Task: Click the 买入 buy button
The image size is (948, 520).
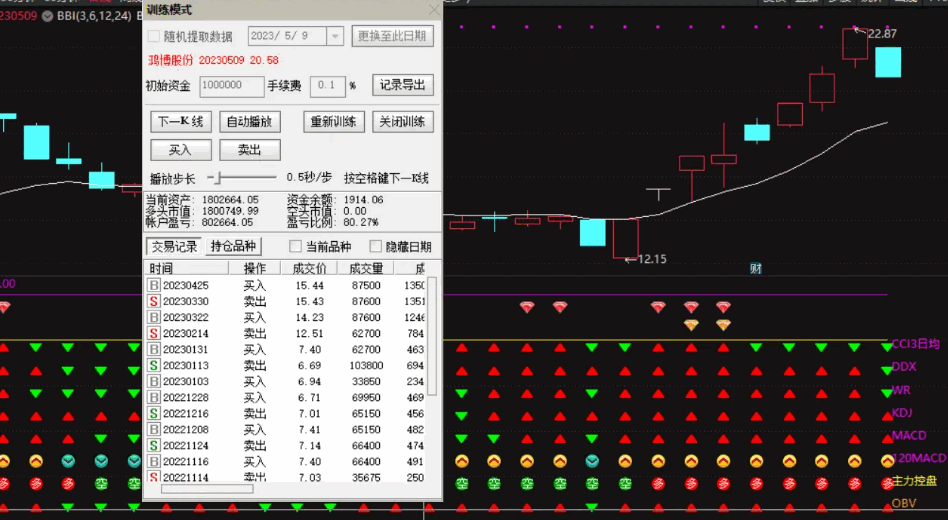Action: tap(181, 149)
